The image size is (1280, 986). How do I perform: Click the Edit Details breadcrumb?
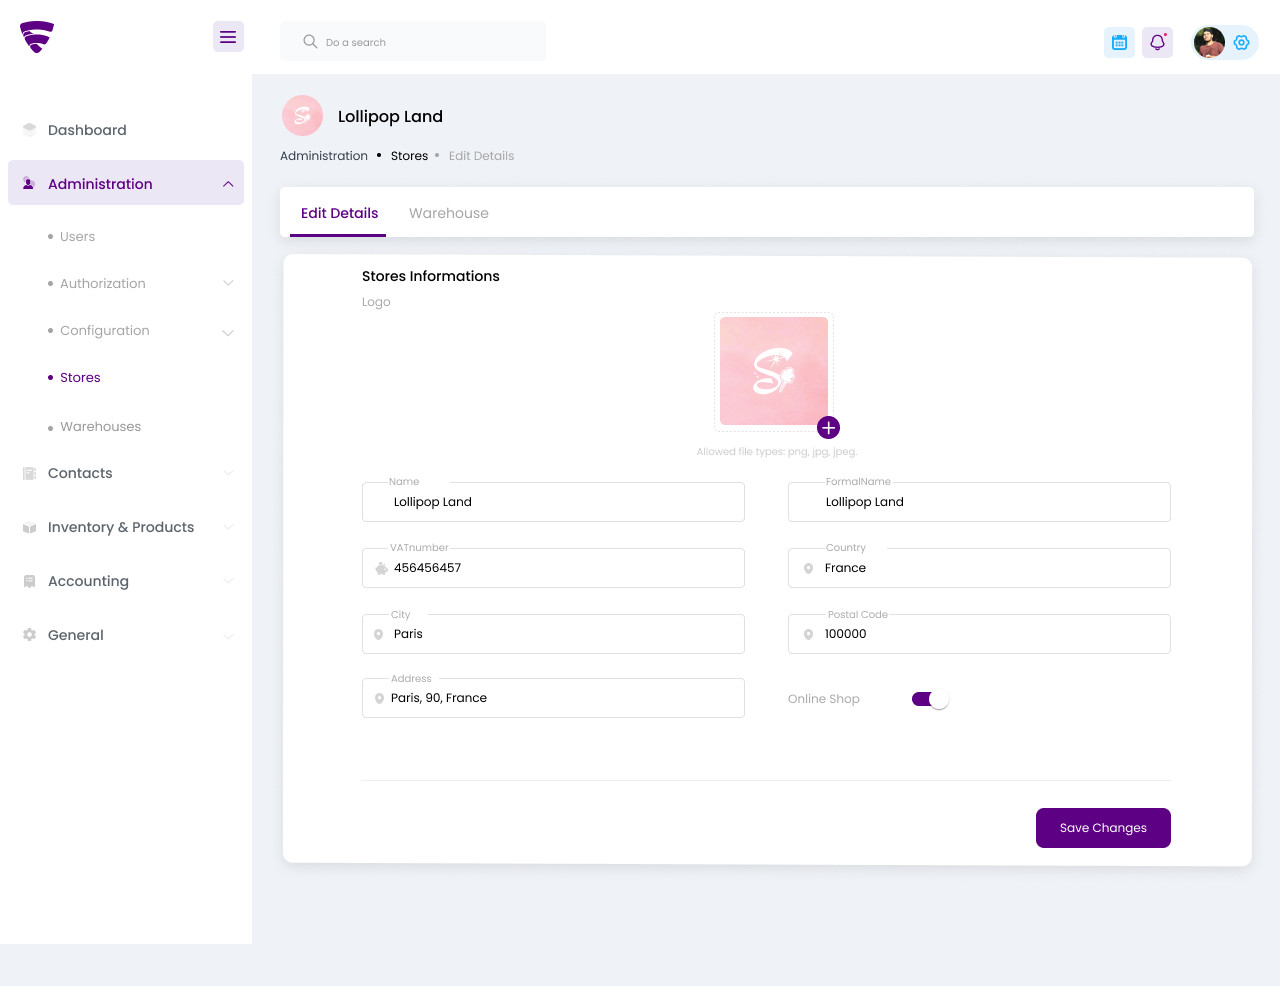pyautogui.click(x=481, y=156)
